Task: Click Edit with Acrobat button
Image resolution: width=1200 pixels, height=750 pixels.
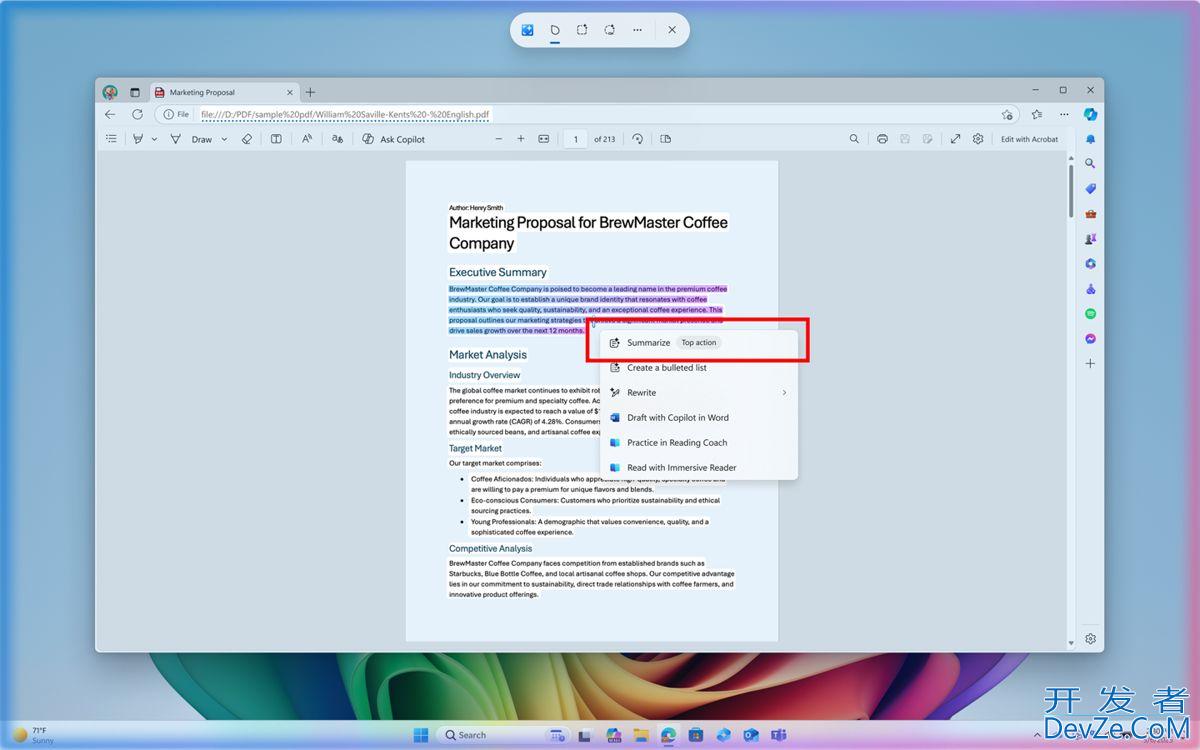Action: 1029,139
